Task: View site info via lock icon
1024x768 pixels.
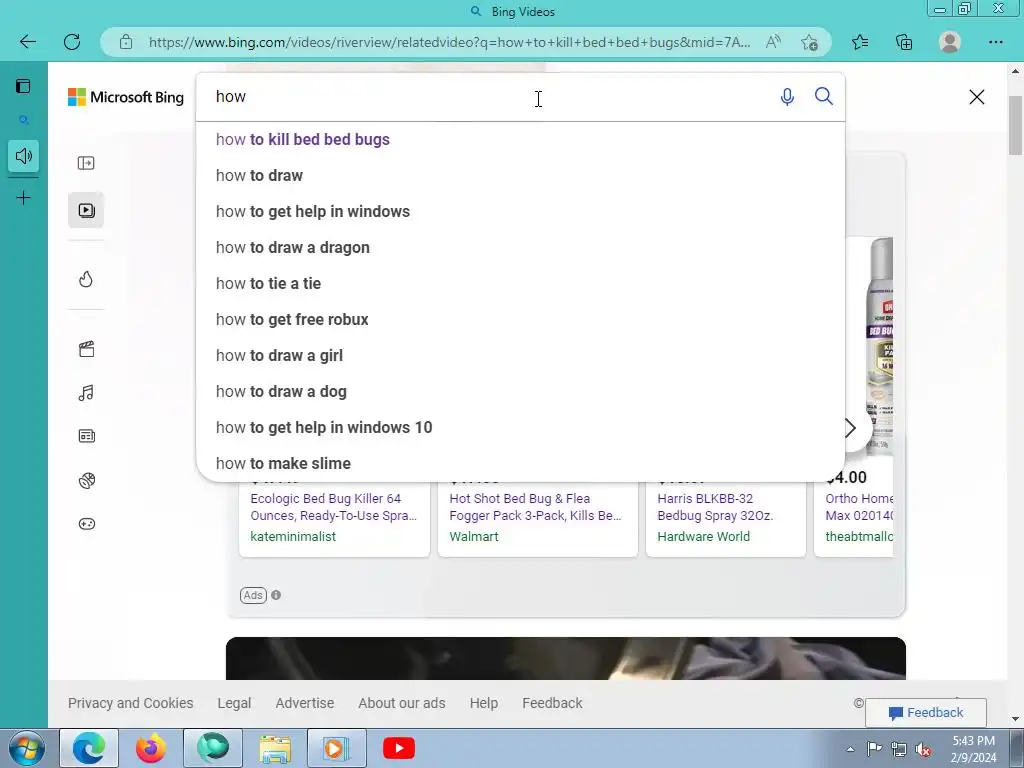Action: pos(126,42)
